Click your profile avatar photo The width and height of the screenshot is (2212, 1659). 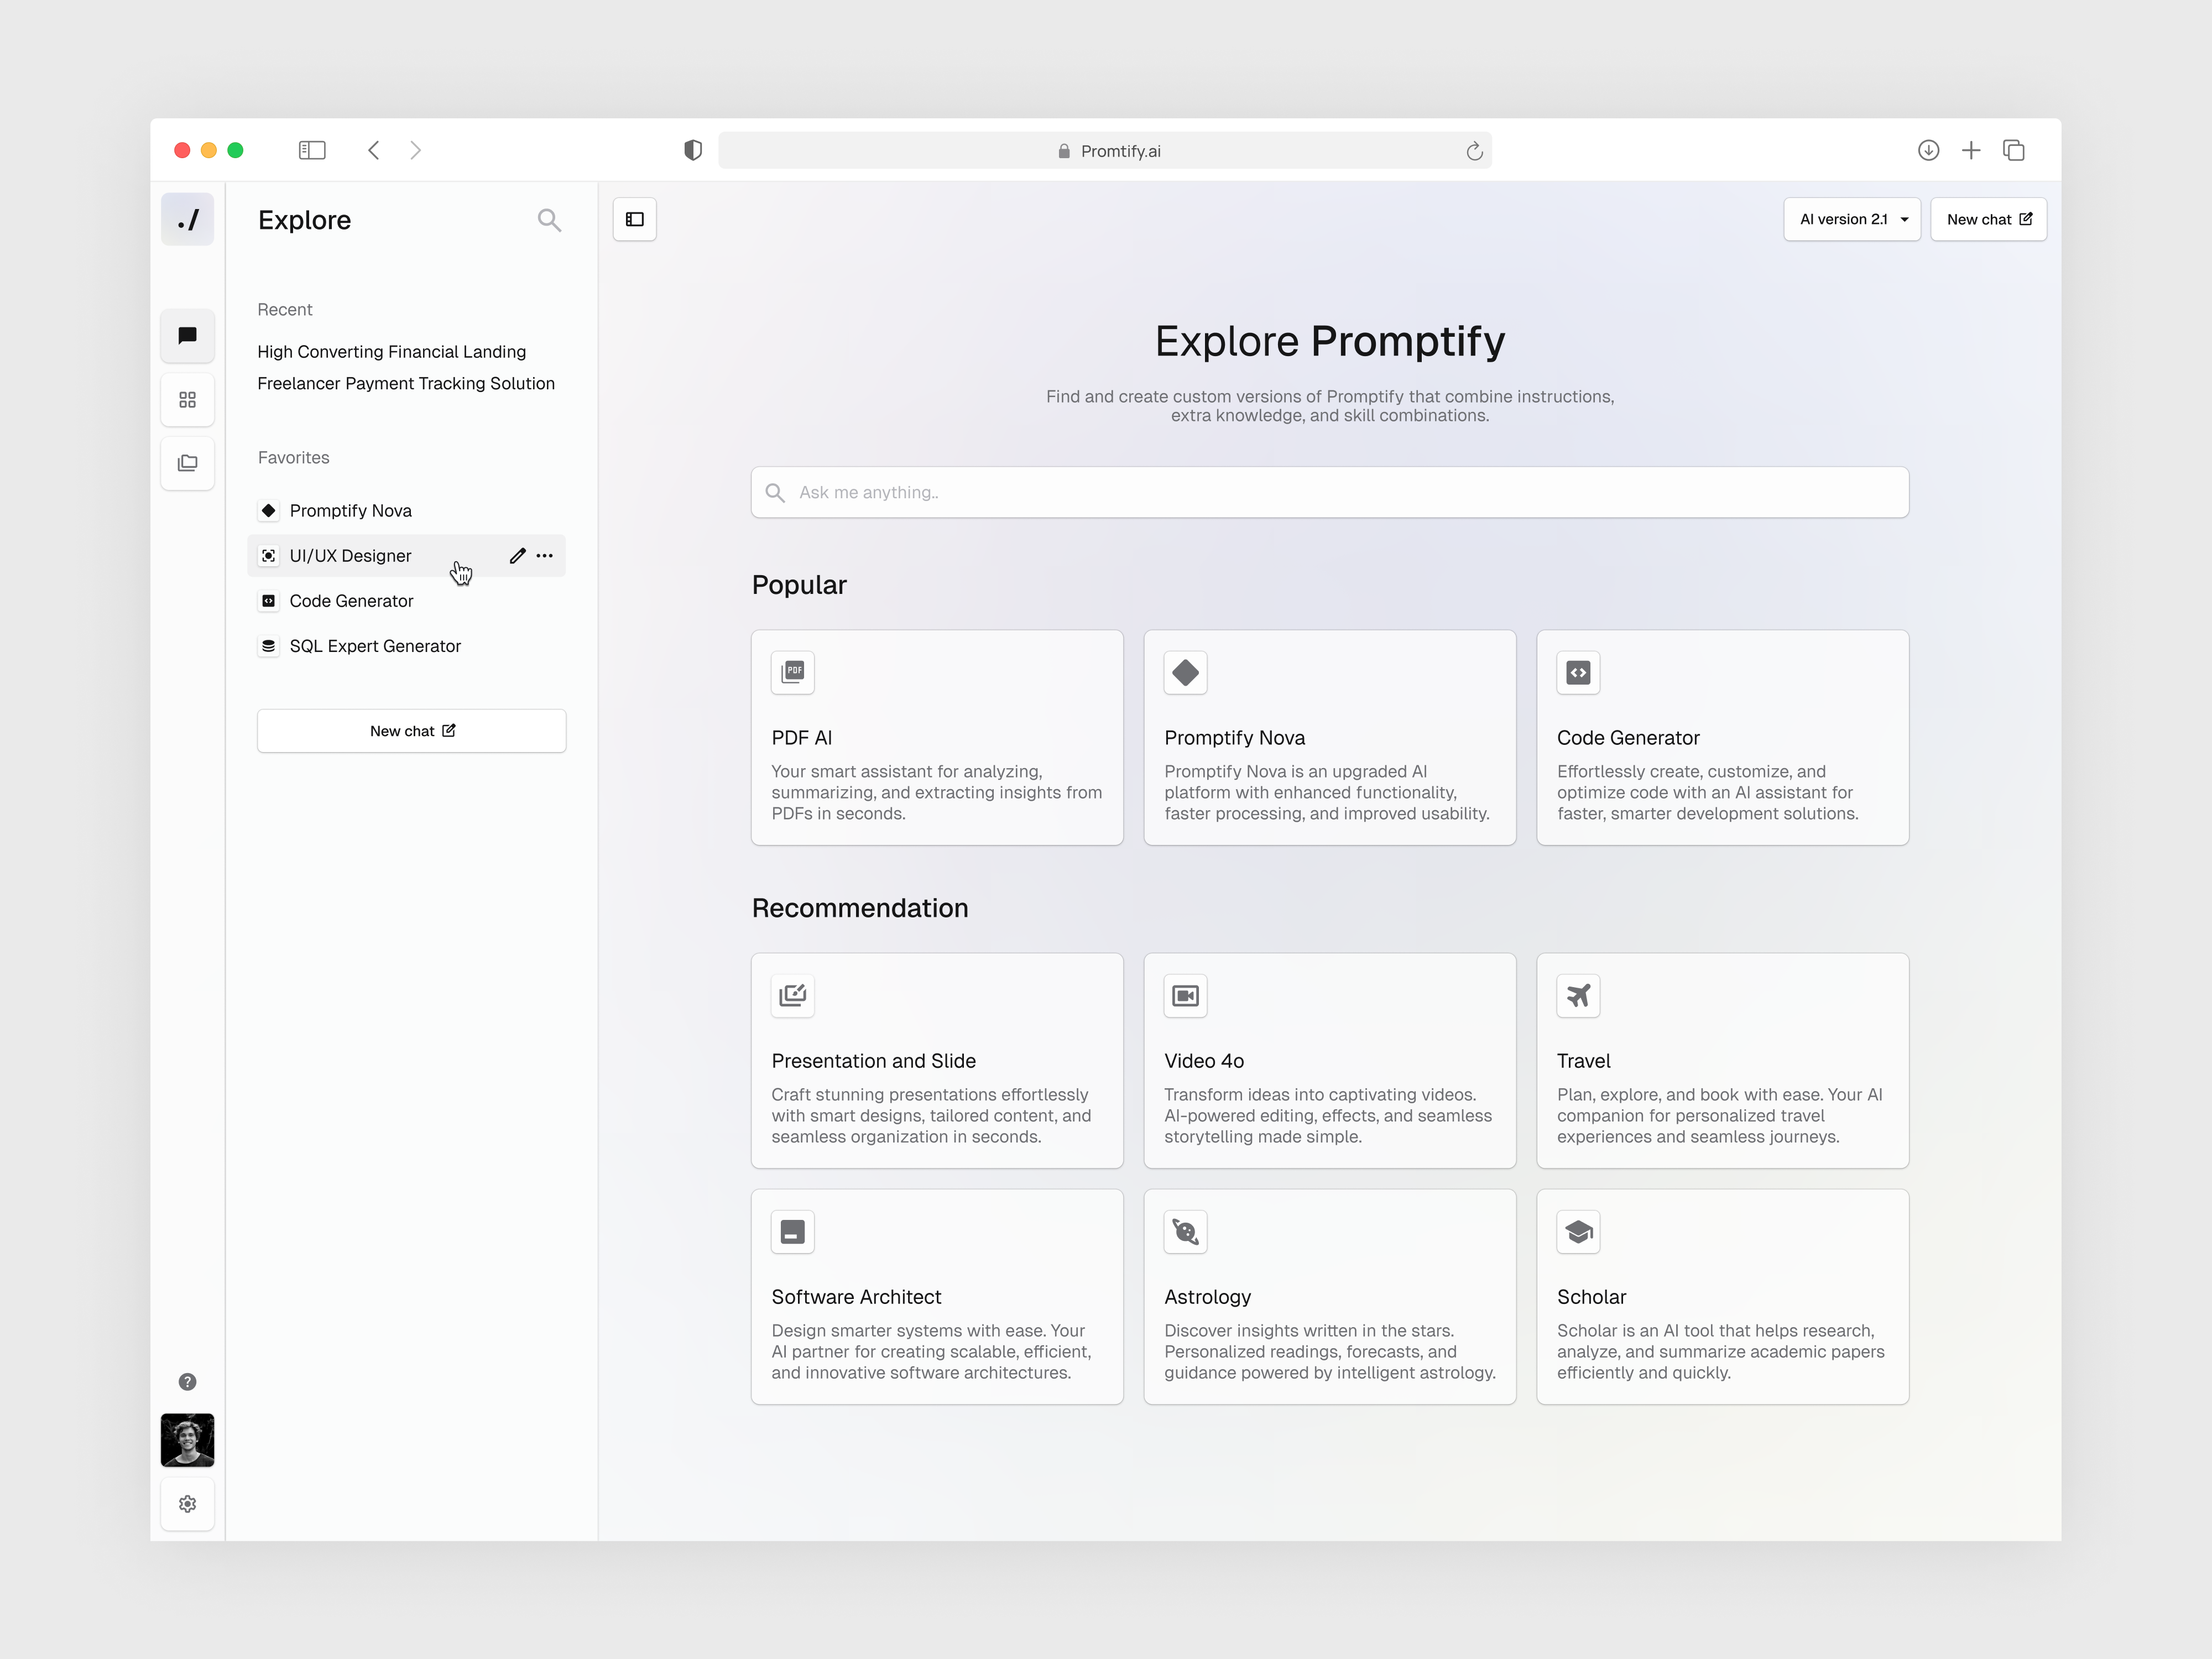pyautogui.click(x=187, y=1440)
